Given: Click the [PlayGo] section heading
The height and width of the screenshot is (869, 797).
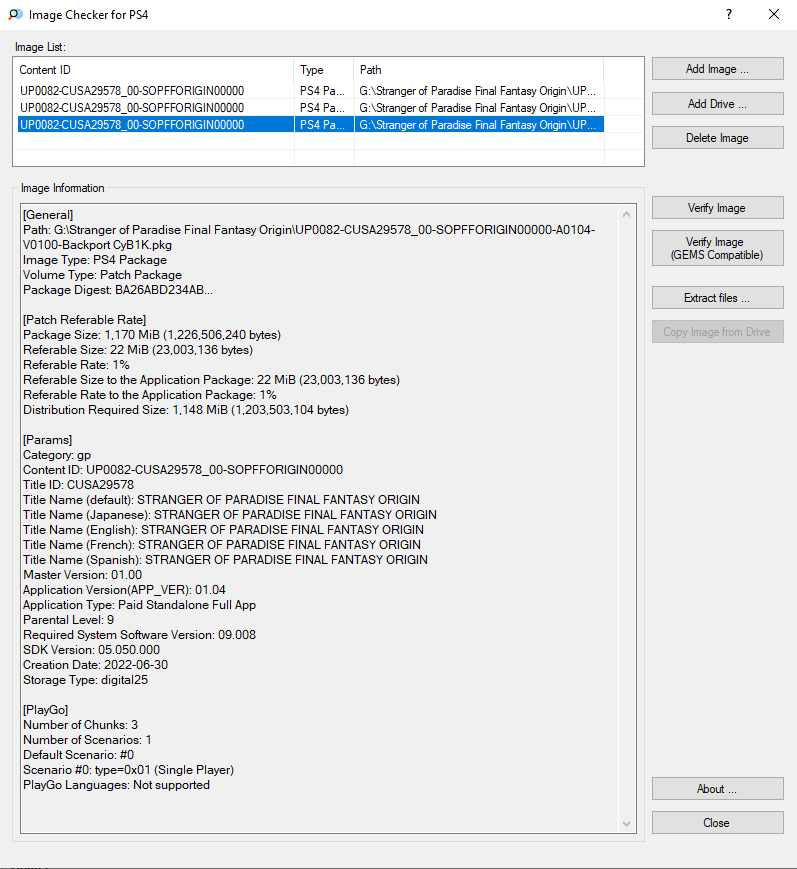Looking at the screenshot, I should pos(45,710).
